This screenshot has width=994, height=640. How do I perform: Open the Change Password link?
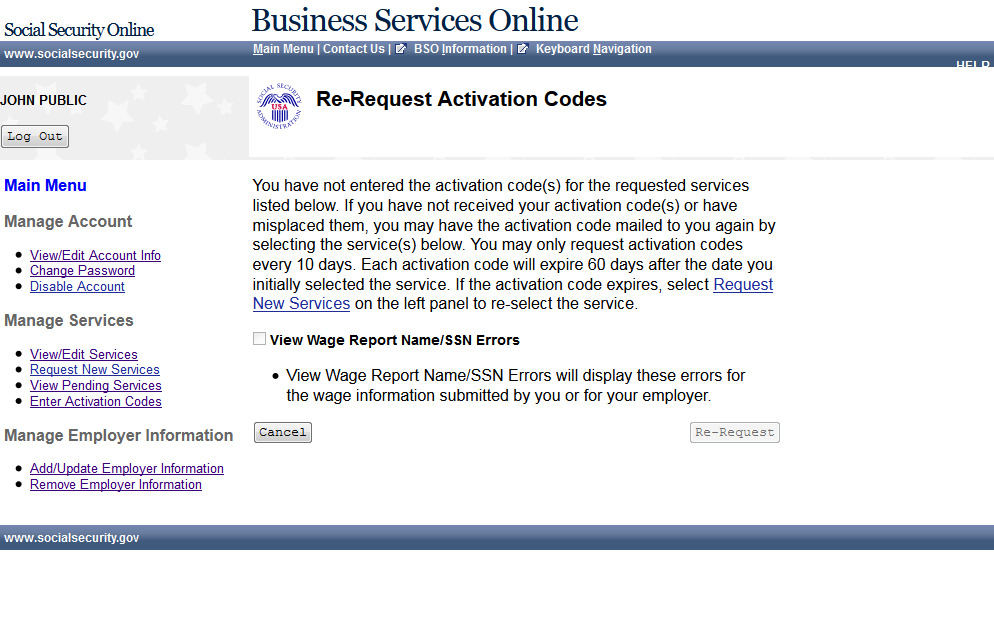(82, 271)
